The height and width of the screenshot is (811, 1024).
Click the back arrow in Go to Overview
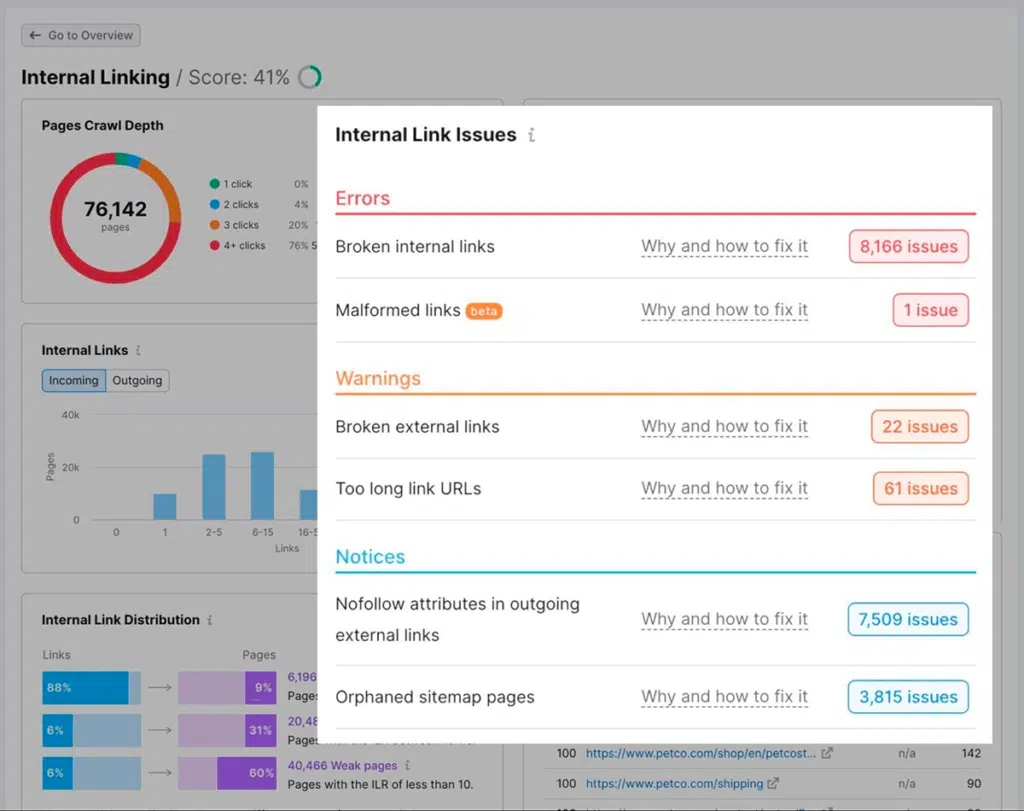point(35,35)
